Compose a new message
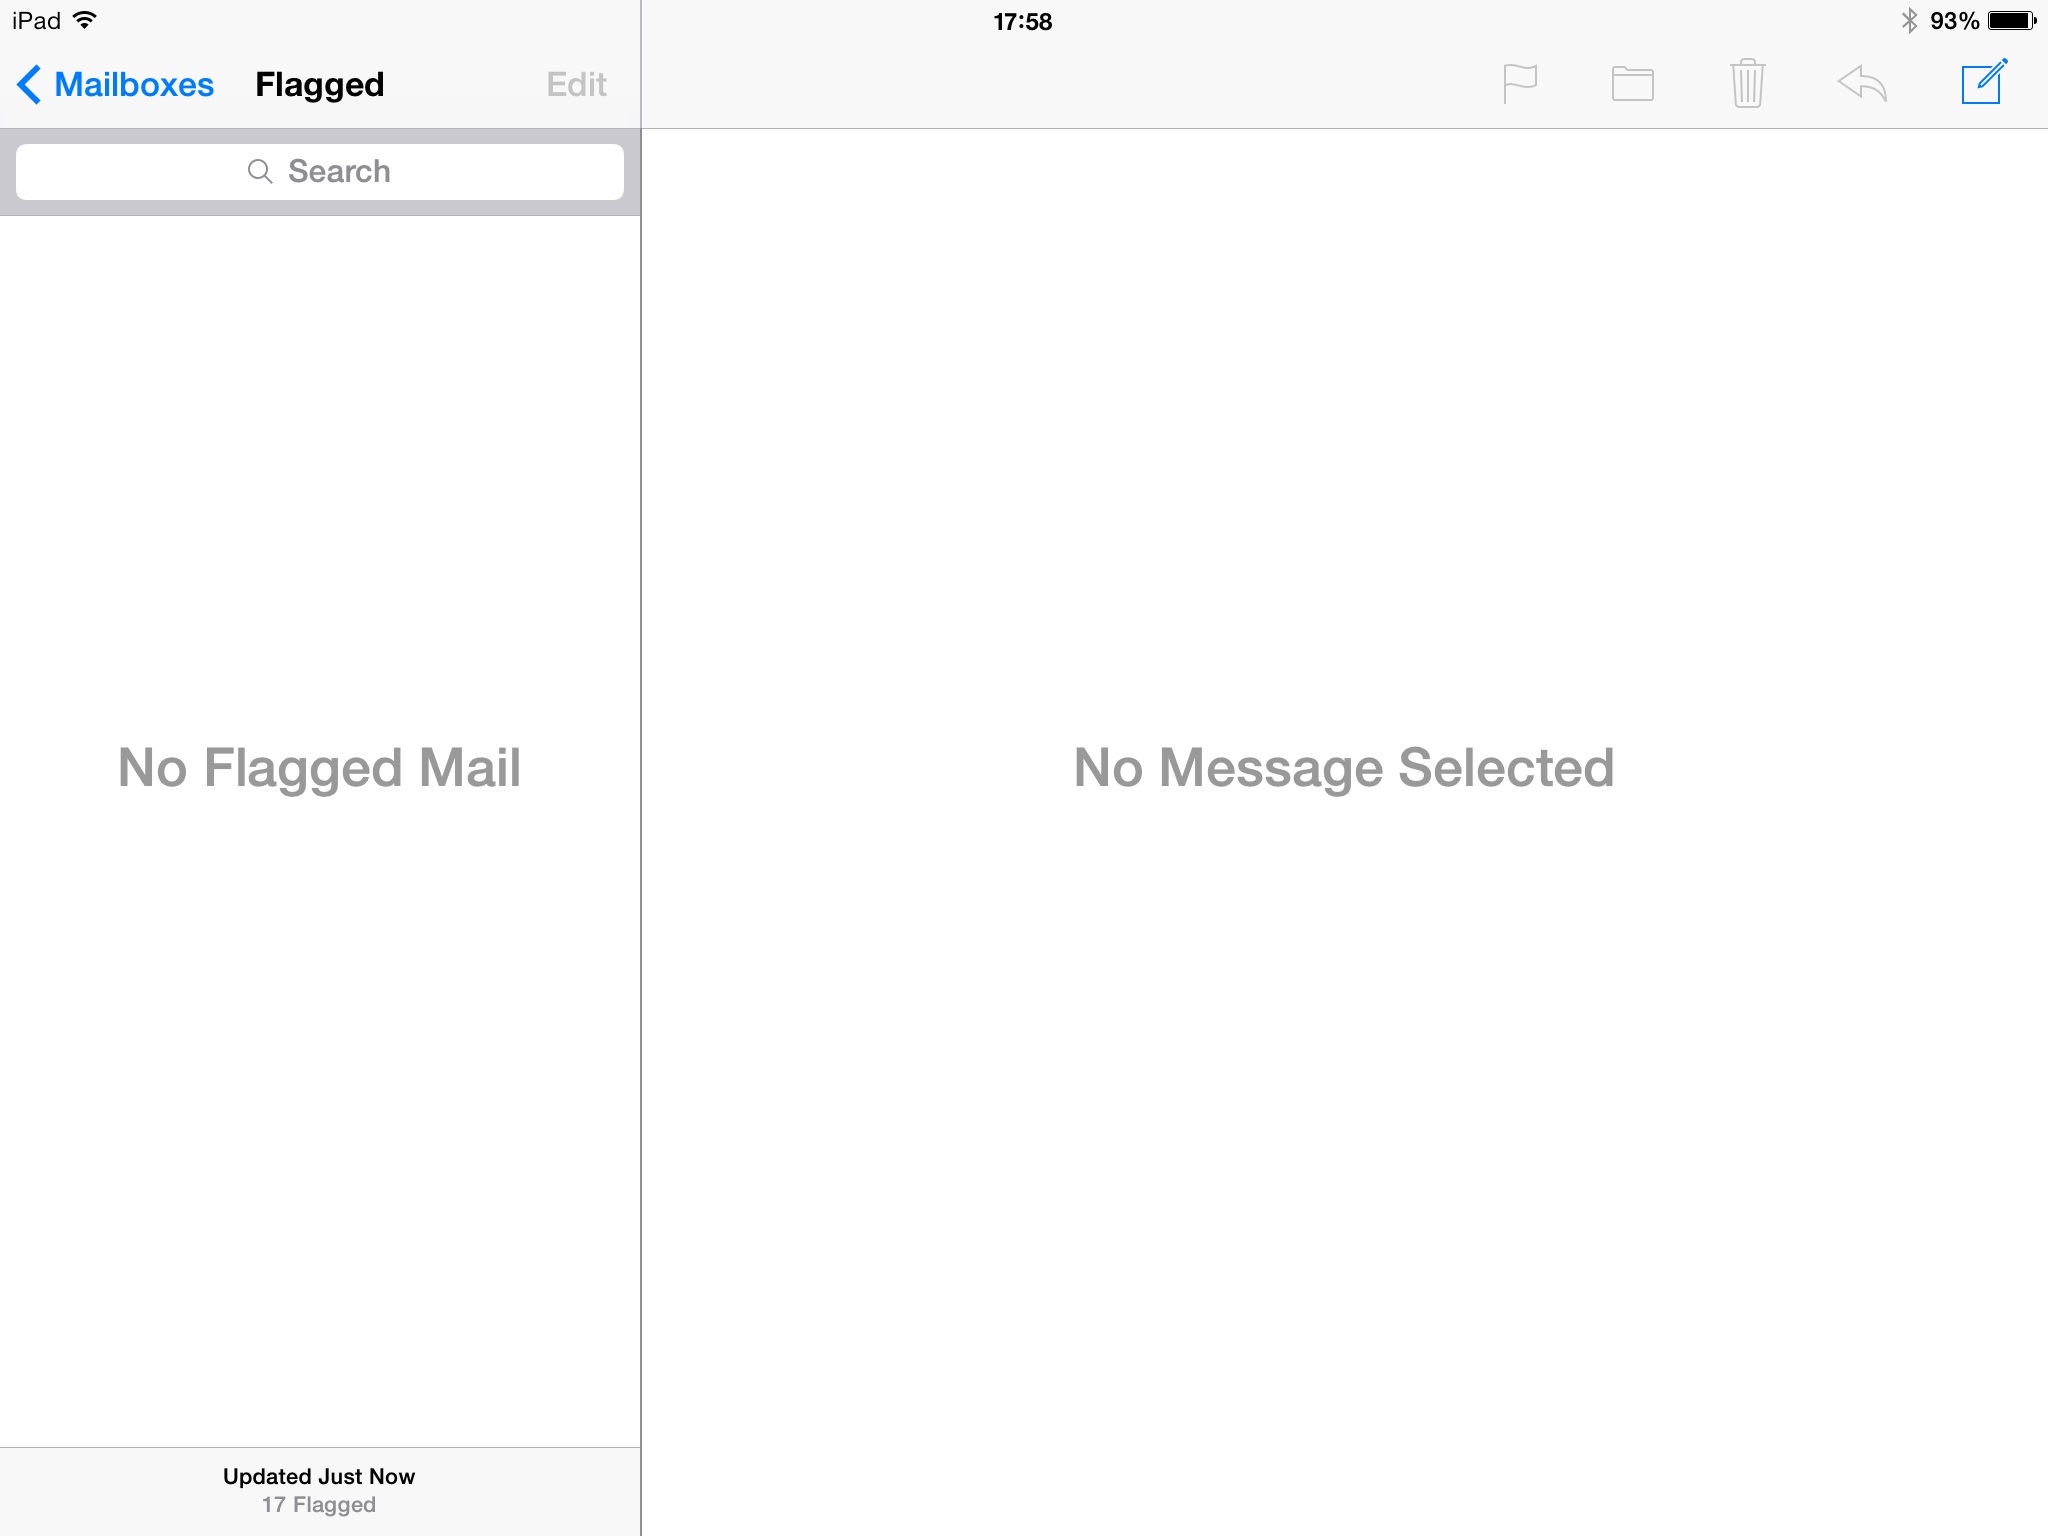 point(1983,82)
